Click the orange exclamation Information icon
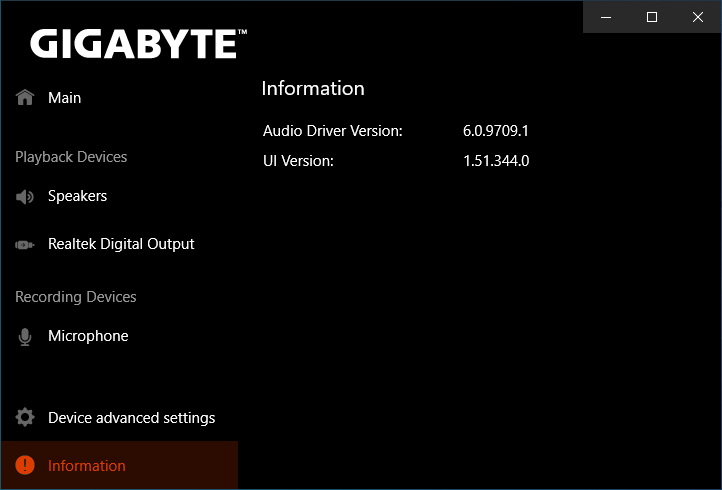The height and width of the screenshot is (490, 722). click(25, 466)
